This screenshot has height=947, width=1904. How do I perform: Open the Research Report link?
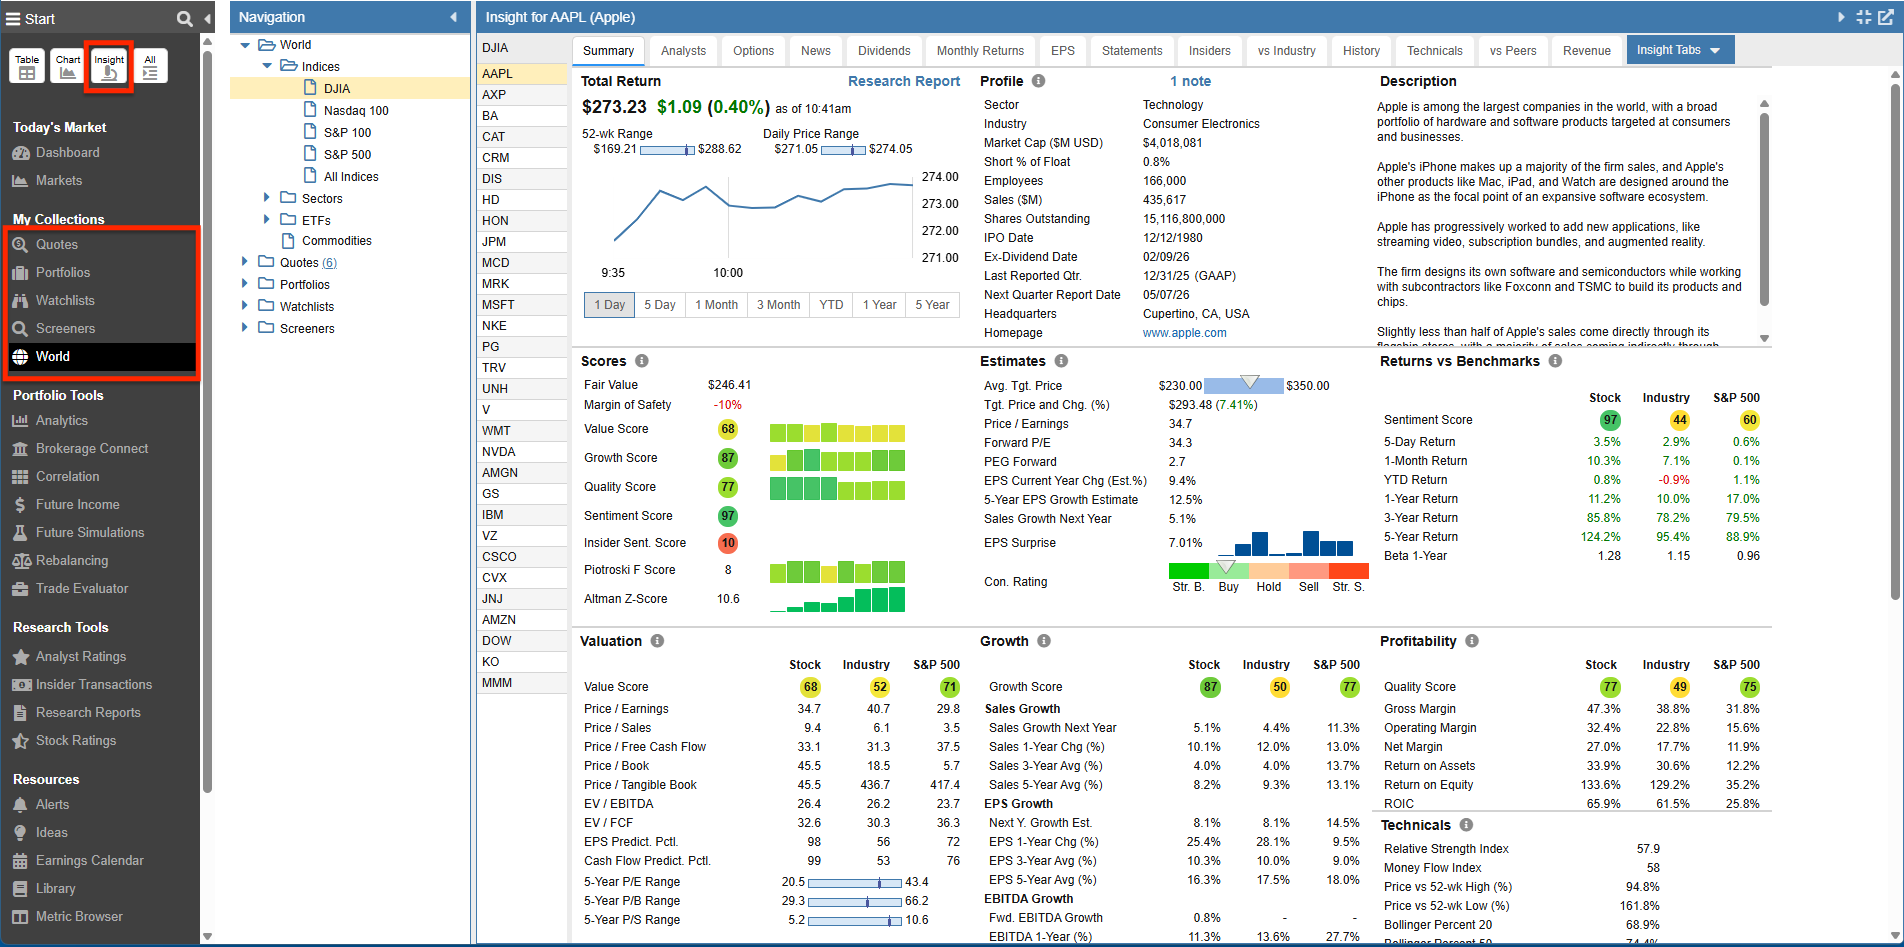click(x=904, y=81)
